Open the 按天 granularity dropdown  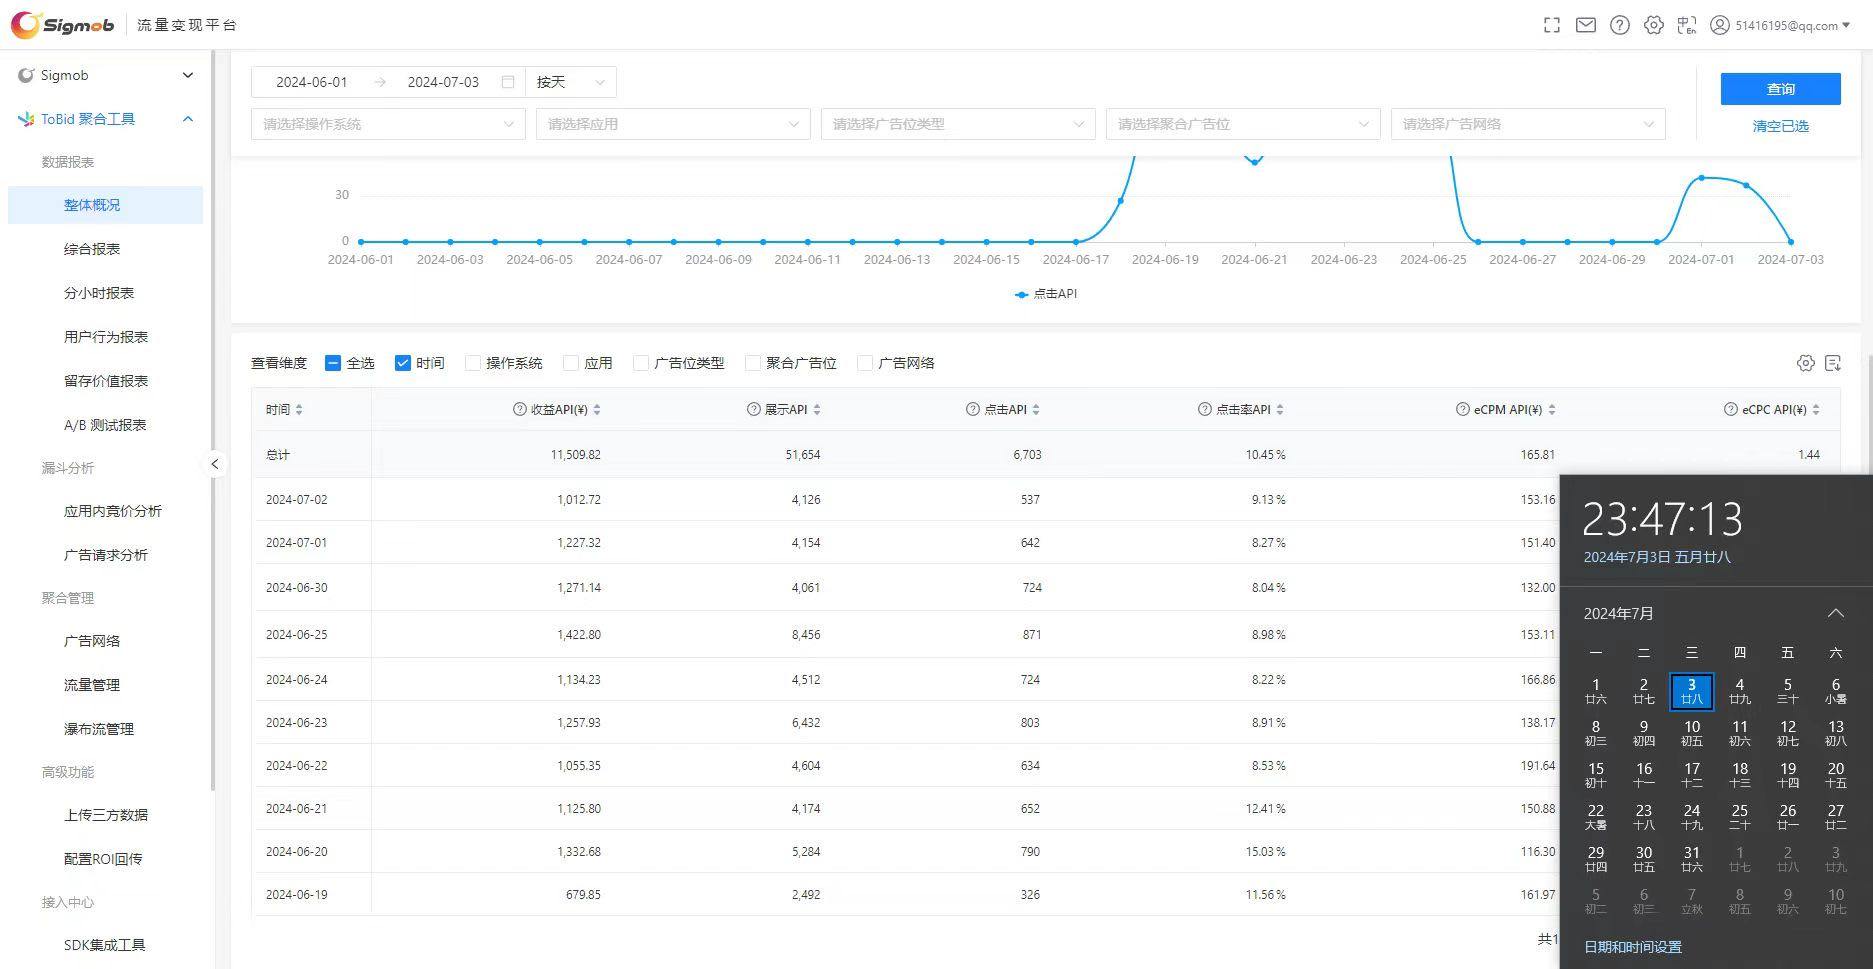coord(570,82)
